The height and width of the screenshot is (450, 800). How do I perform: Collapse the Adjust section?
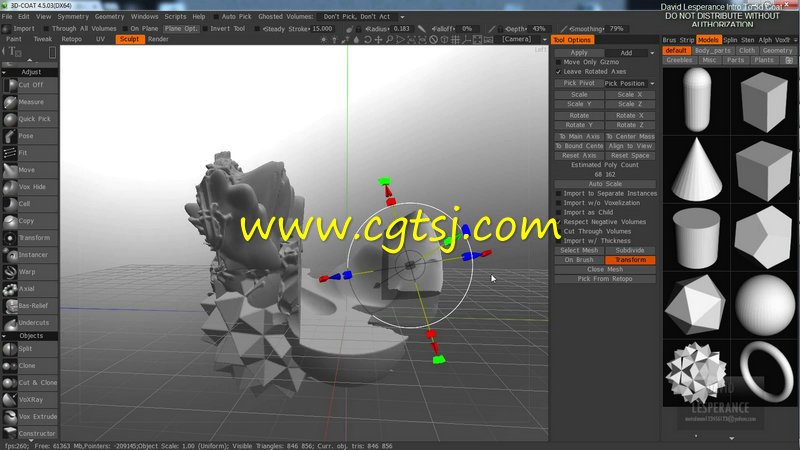[x=4, y=72]
